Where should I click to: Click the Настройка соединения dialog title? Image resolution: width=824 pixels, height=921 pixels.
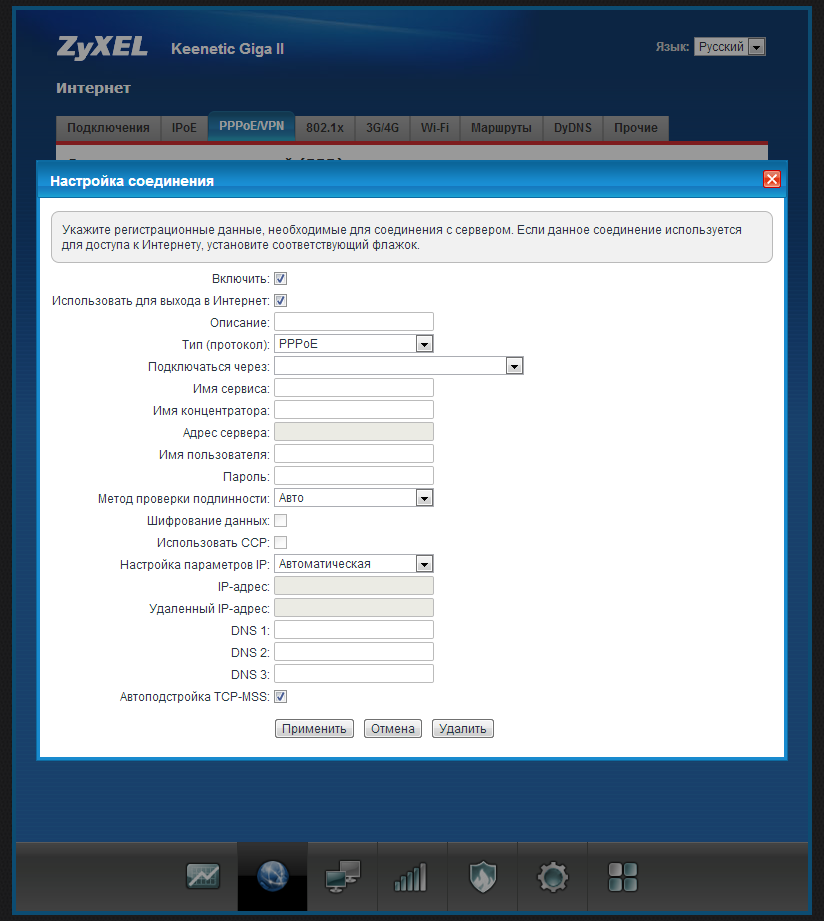coord(132,181)
